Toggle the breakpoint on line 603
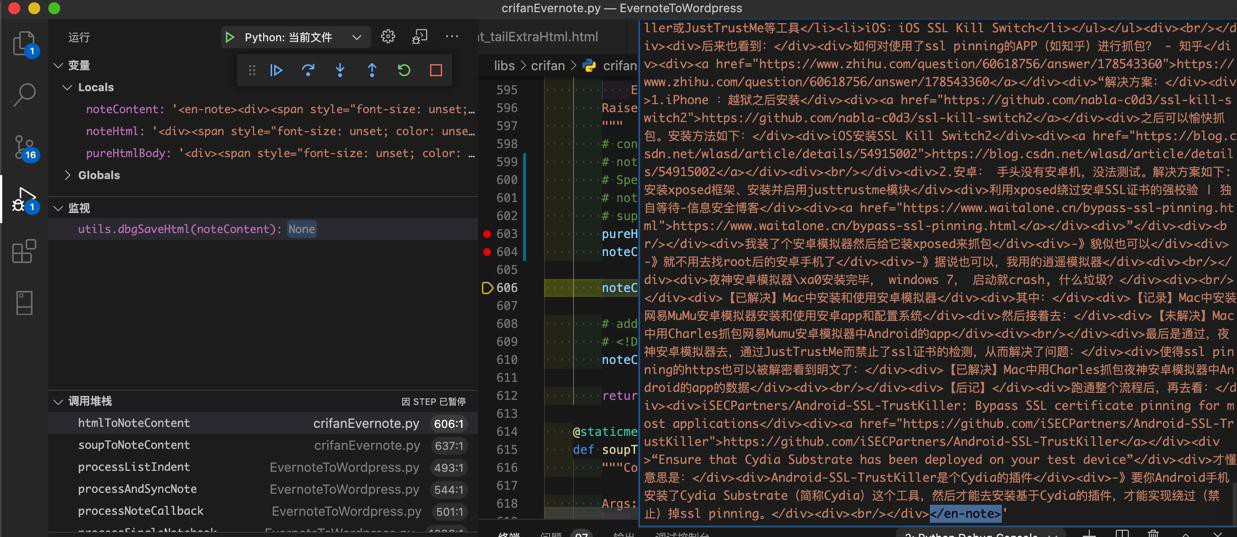This screenshot has width=1237, height=537. tap(487, 234)
